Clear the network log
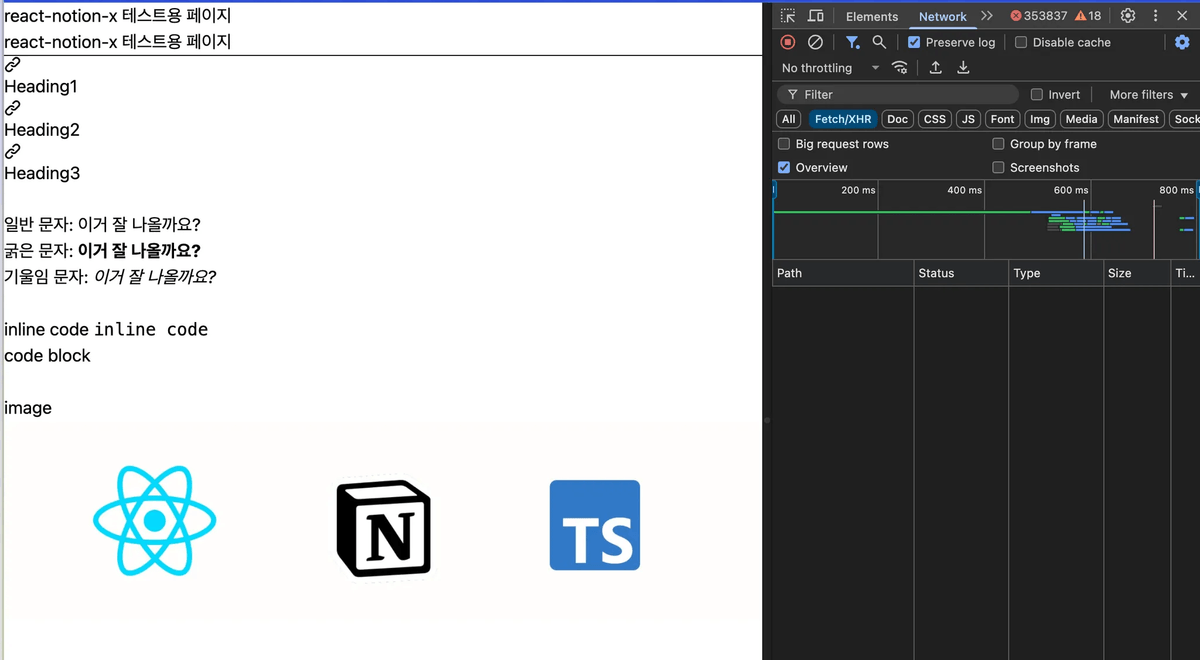Screen dimensions: 1200x660 coord(815,42)
